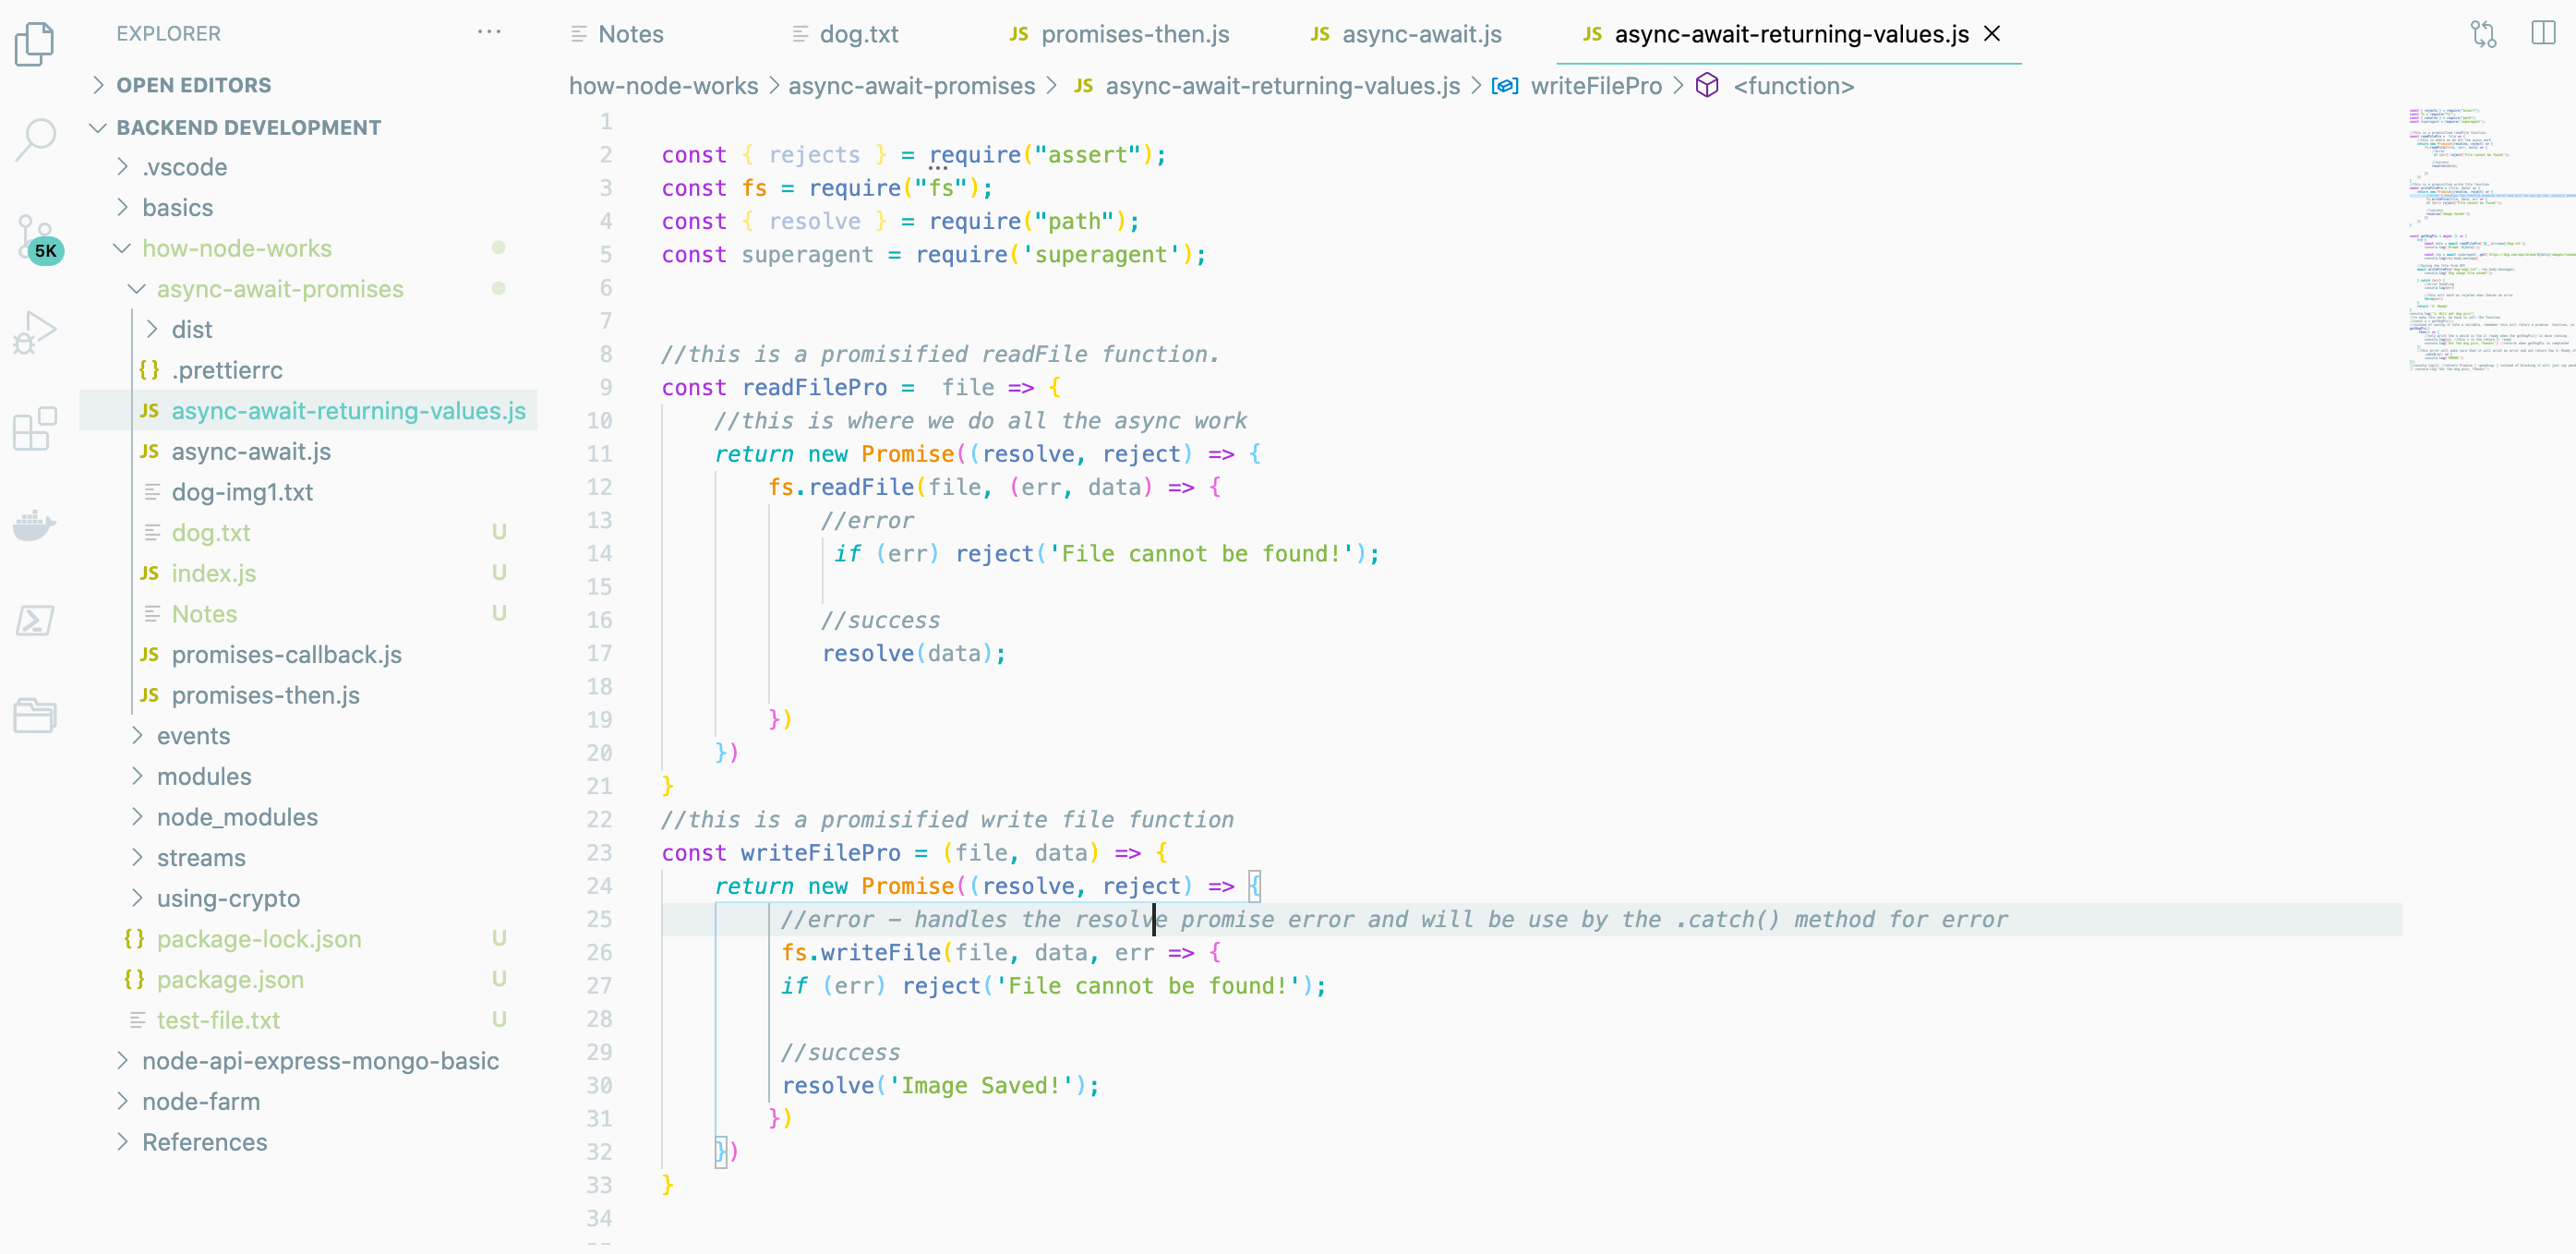Viewport: 2576px width, 1254px height.
Task: Select async-await.js in the Explorer
Action: [x=251, y=451]
